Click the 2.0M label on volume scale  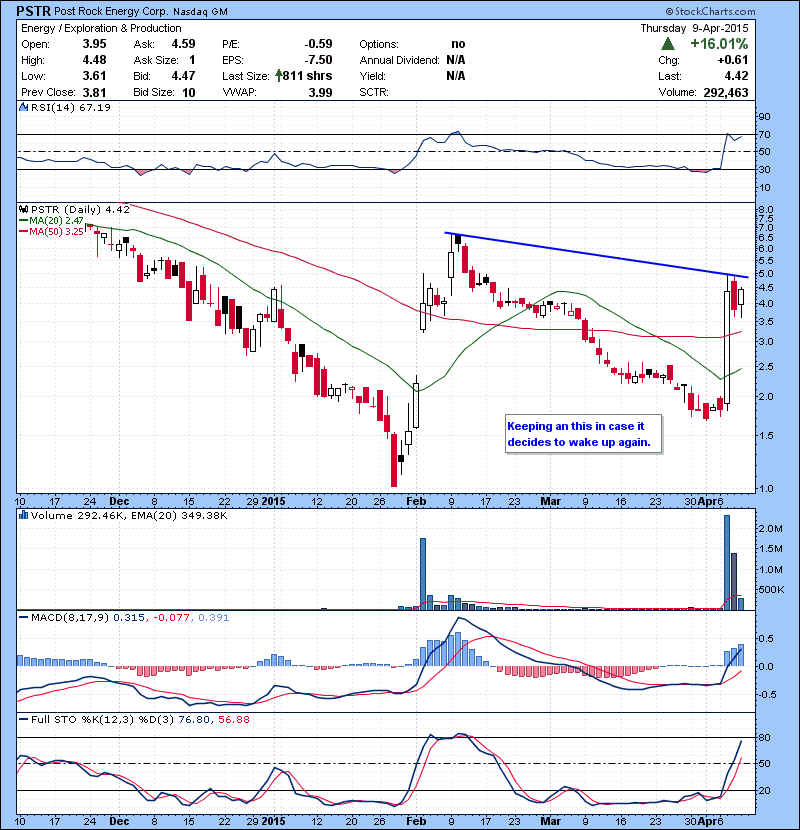[x=770, y=529]
